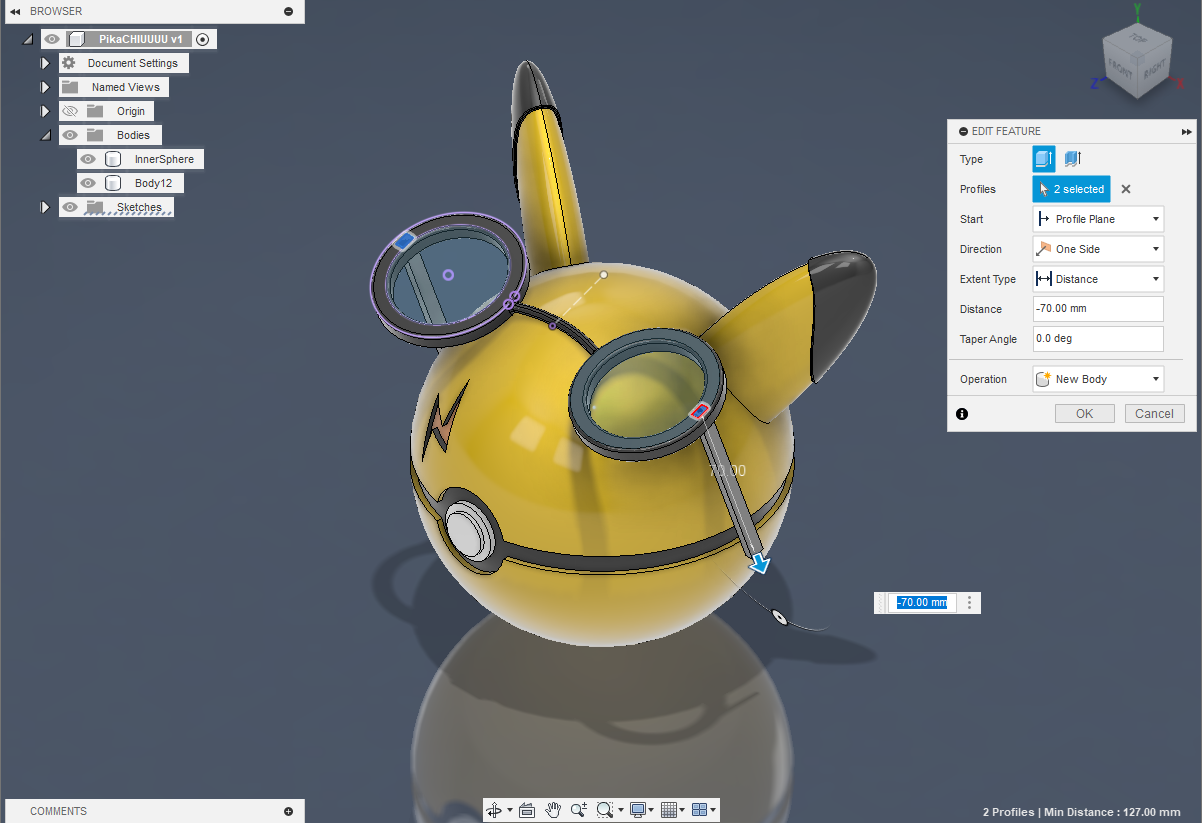Screen dimensions: 1202x823
Task: Activate the Look At tool
Action: click(x=528, y=810)
